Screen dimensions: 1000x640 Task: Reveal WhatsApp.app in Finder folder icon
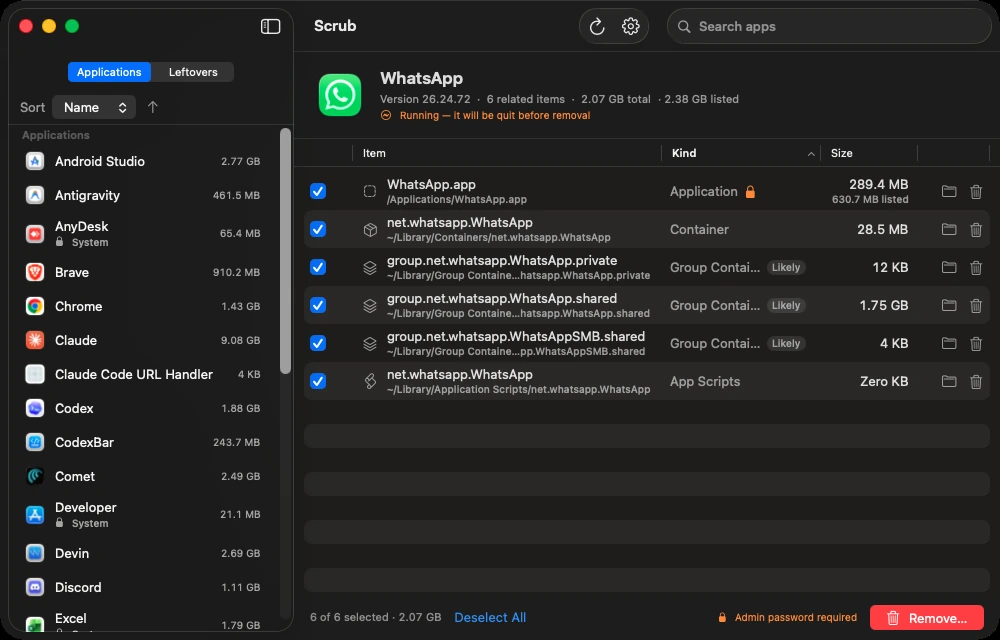point(949,191)
